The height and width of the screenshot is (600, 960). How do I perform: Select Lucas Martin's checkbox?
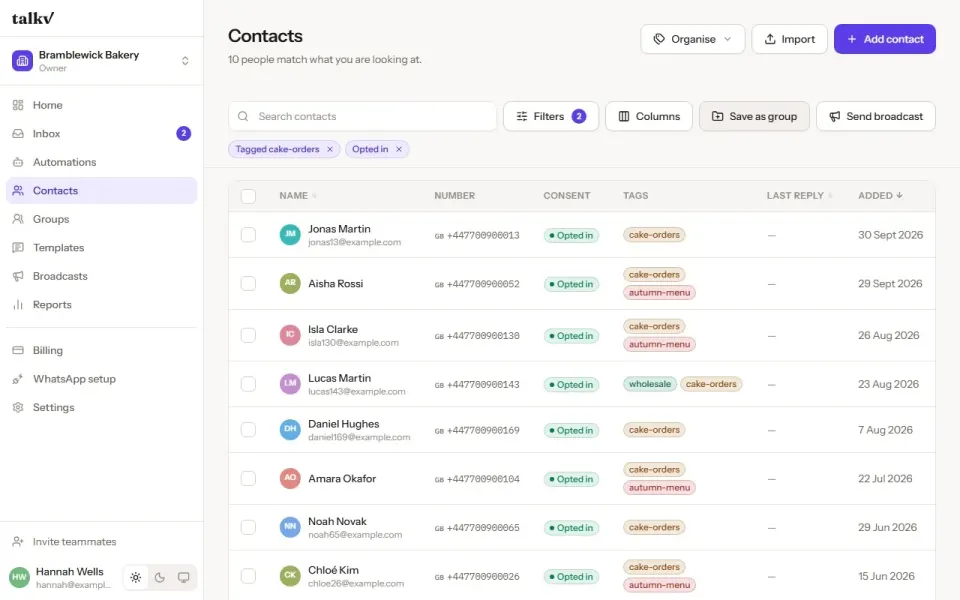point(248,384)
